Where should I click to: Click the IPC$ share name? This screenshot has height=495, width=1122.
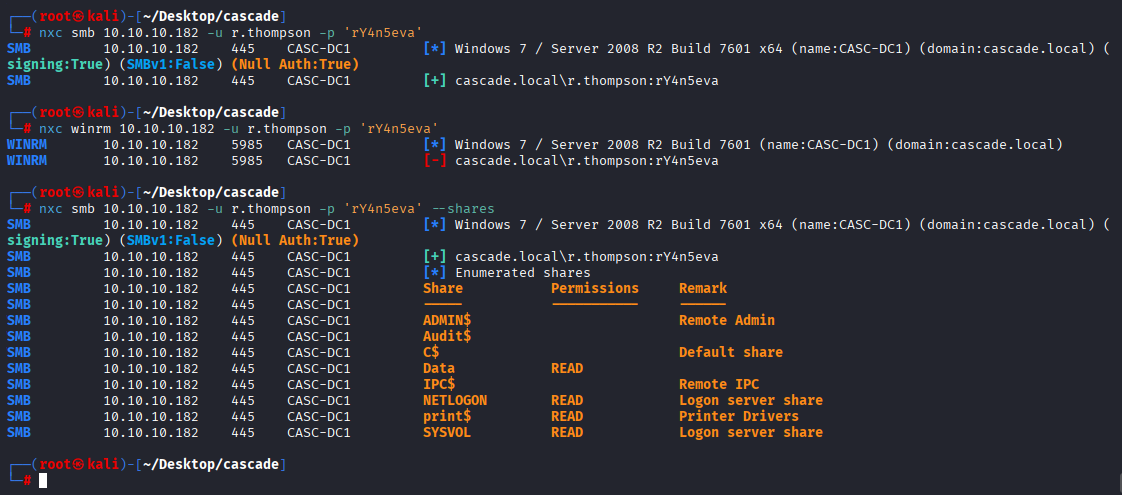pyautogui.click(x=439, y=384)
